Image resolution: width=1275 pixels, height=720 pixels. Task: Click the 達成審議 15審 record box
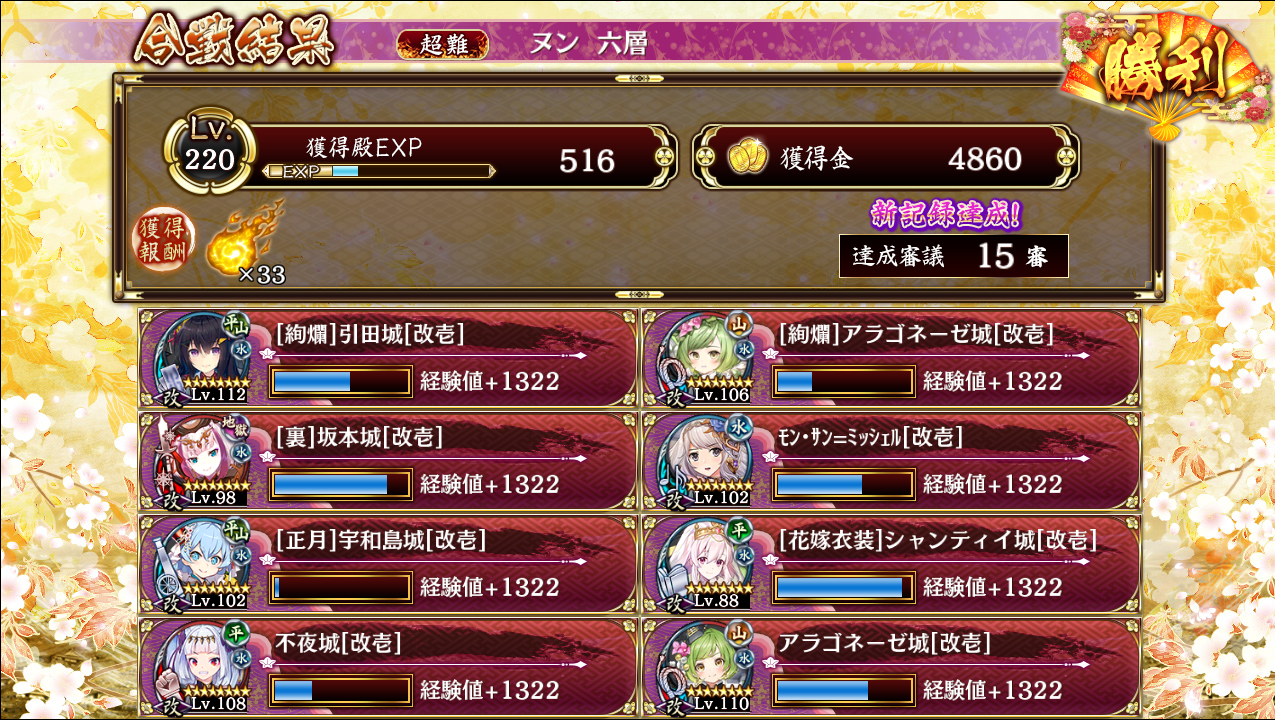click(x=953, y=256)
